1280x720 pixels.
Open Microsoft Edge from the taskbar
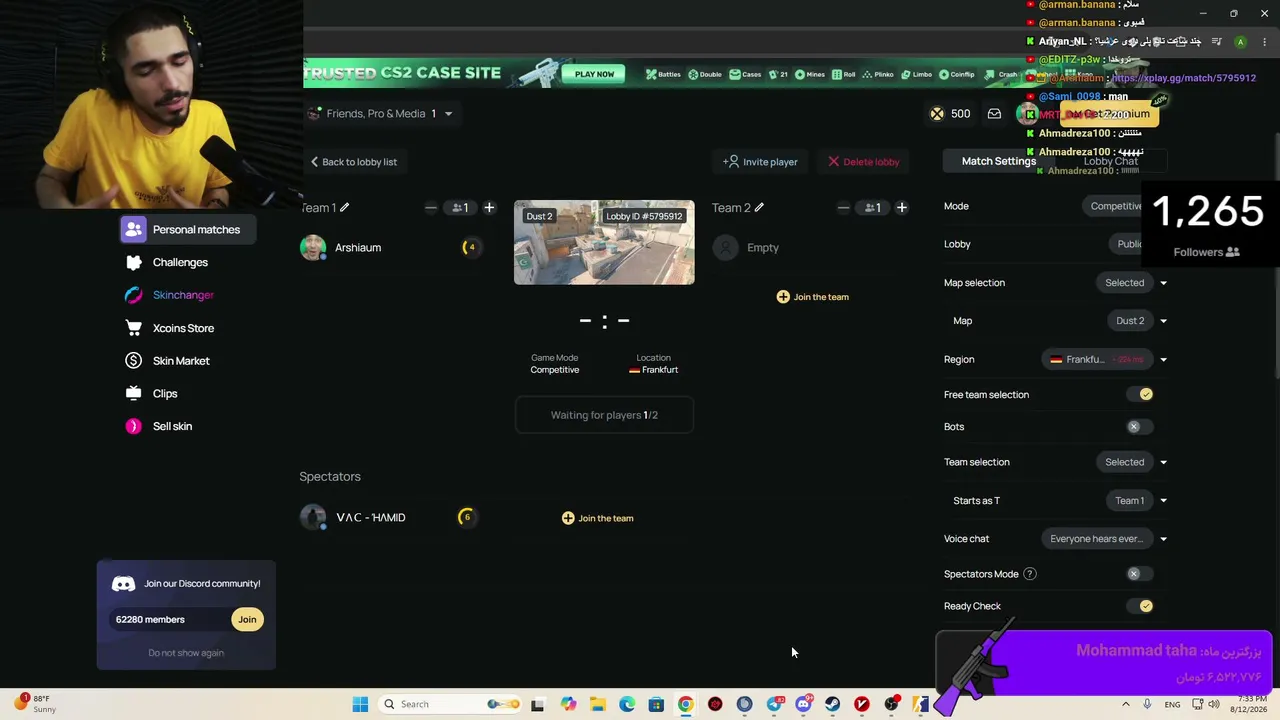[627, 704]
